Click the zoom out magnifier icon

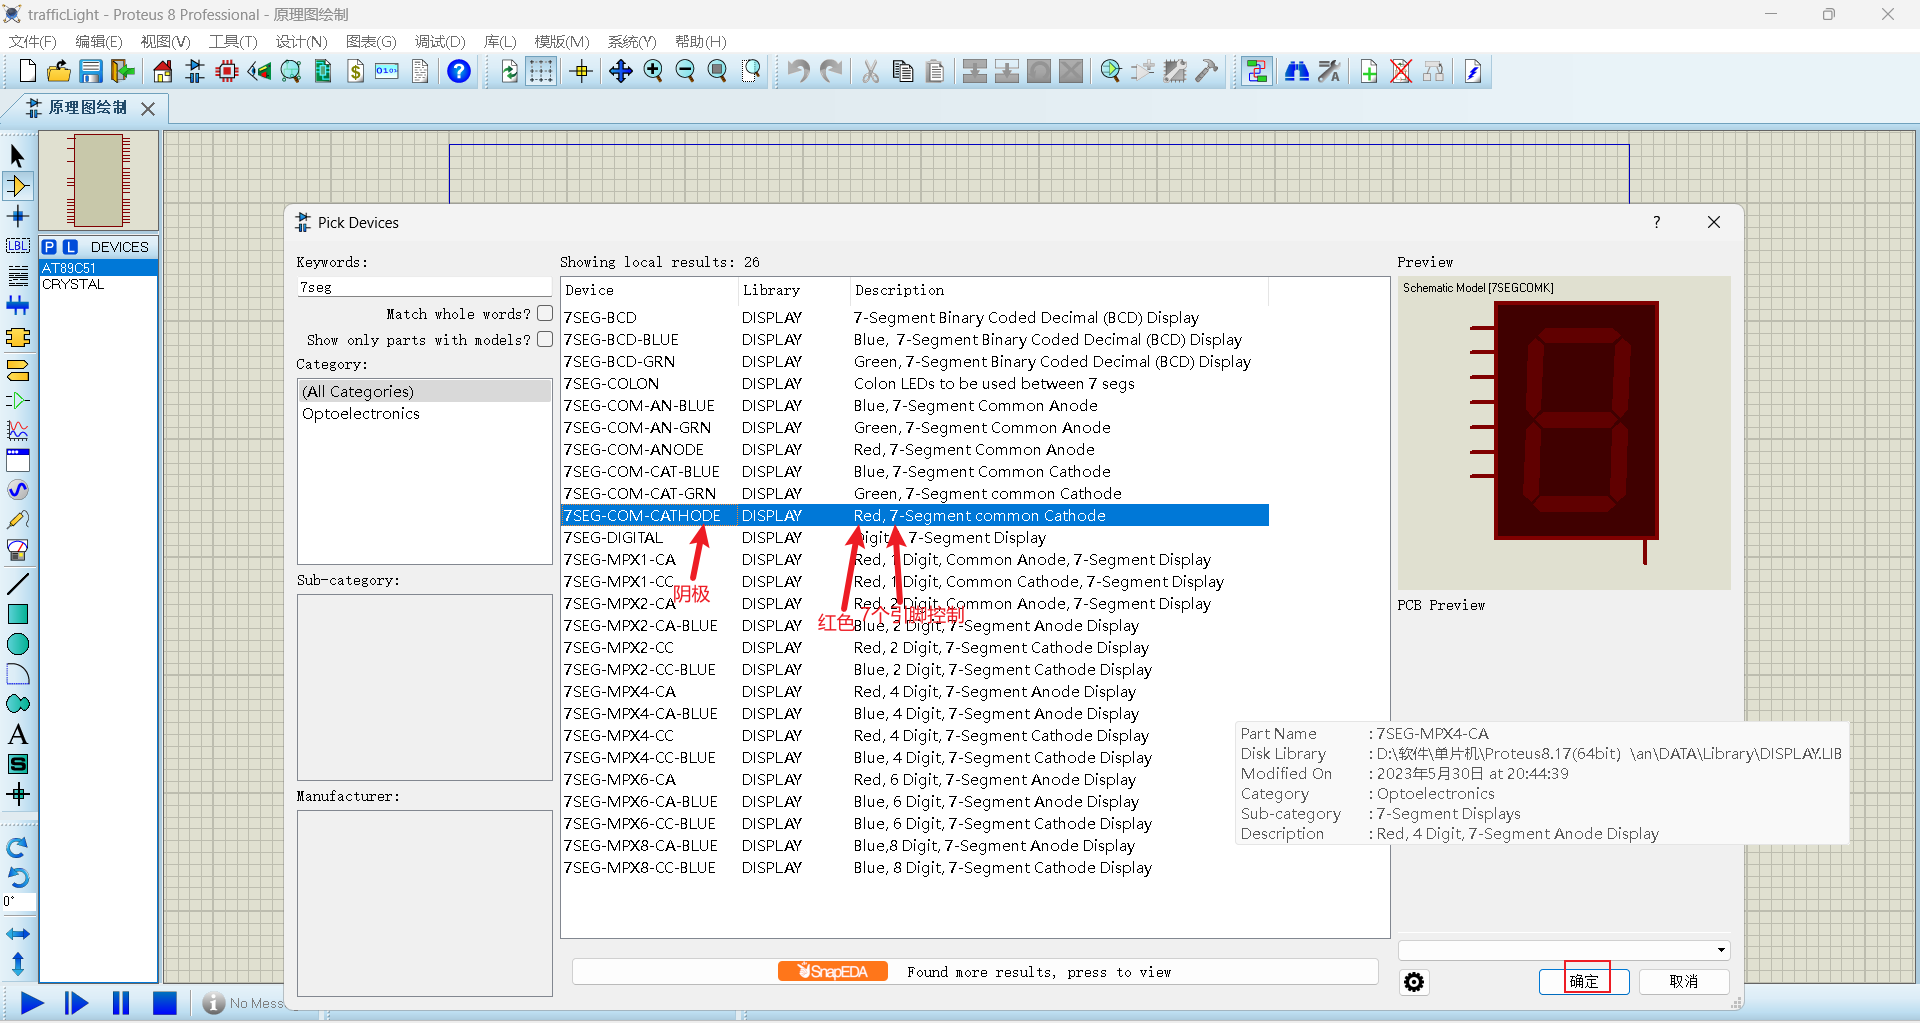tap(685, 71)
